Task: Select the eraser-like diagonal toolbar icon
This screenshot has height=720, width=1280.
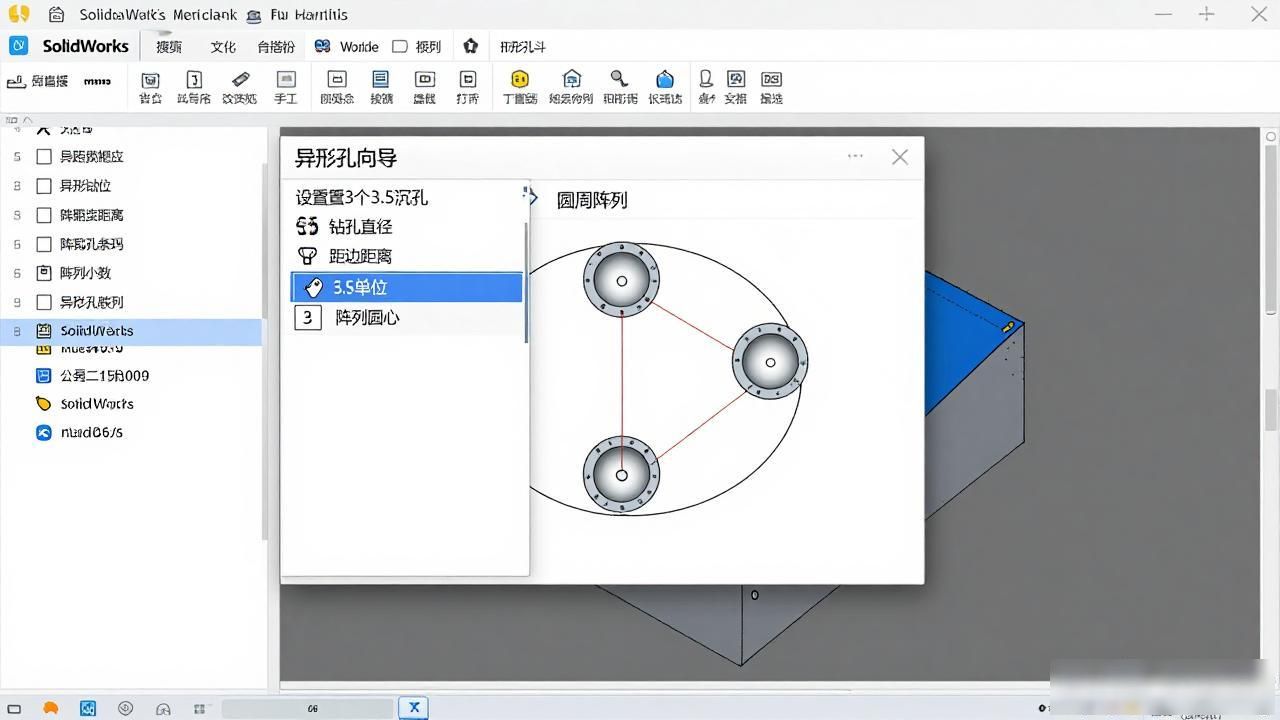Action: pos(240,79)
